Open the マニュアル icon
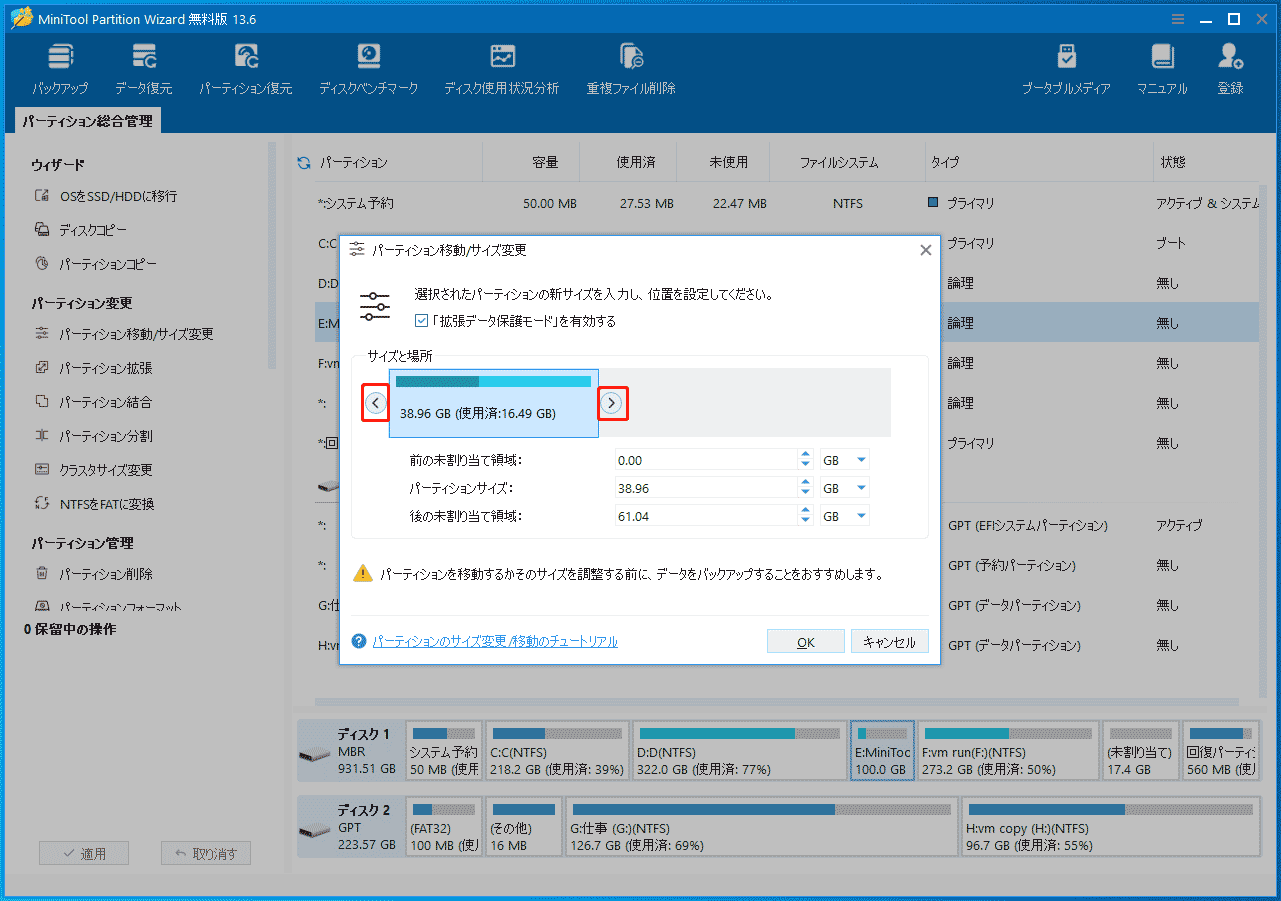This screenshot has width=1281, height=901. [1162, 69]
